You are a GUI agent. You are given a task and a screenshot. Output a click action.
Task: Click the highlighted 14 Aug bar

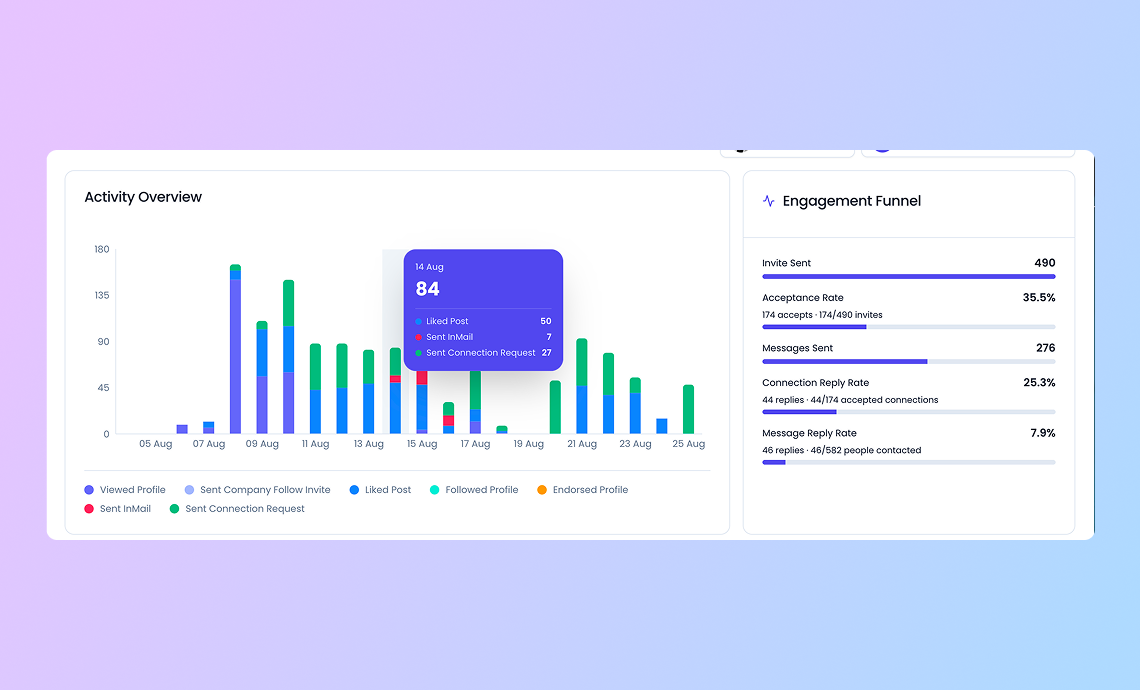(396, 390)
